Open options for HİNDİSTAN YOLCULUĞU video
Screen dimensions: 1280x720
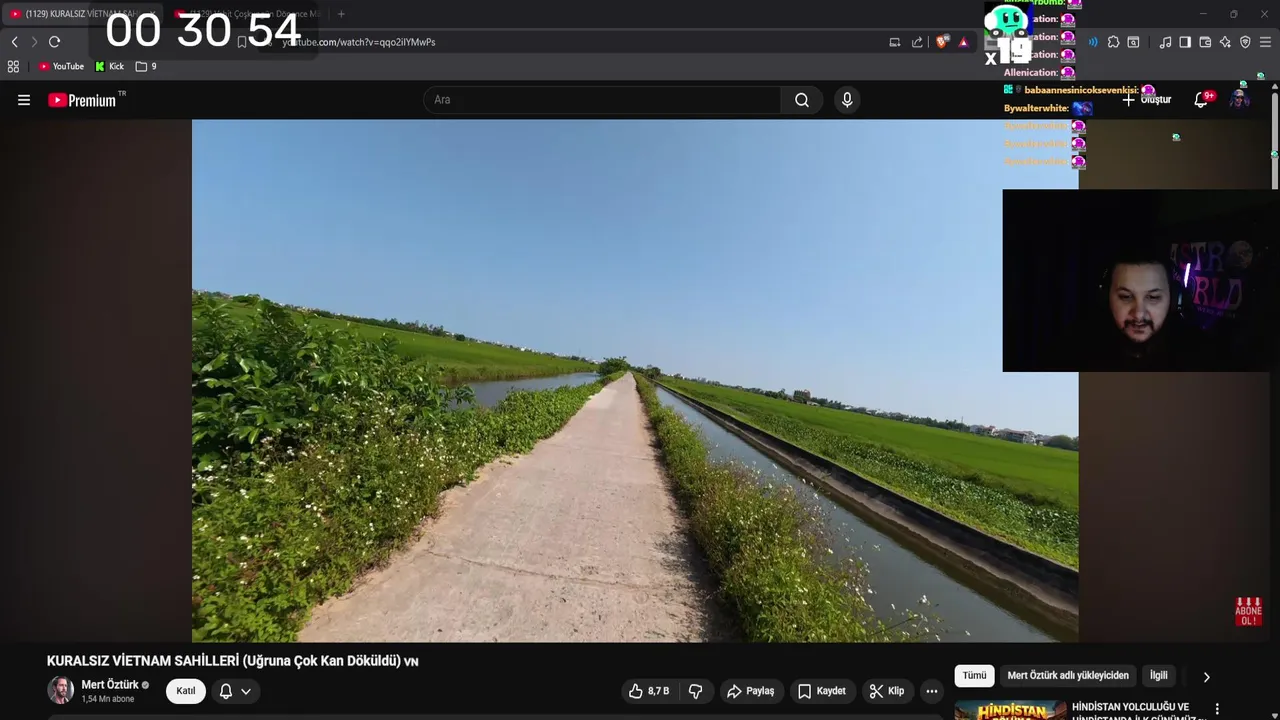[x=1217, y=709]
